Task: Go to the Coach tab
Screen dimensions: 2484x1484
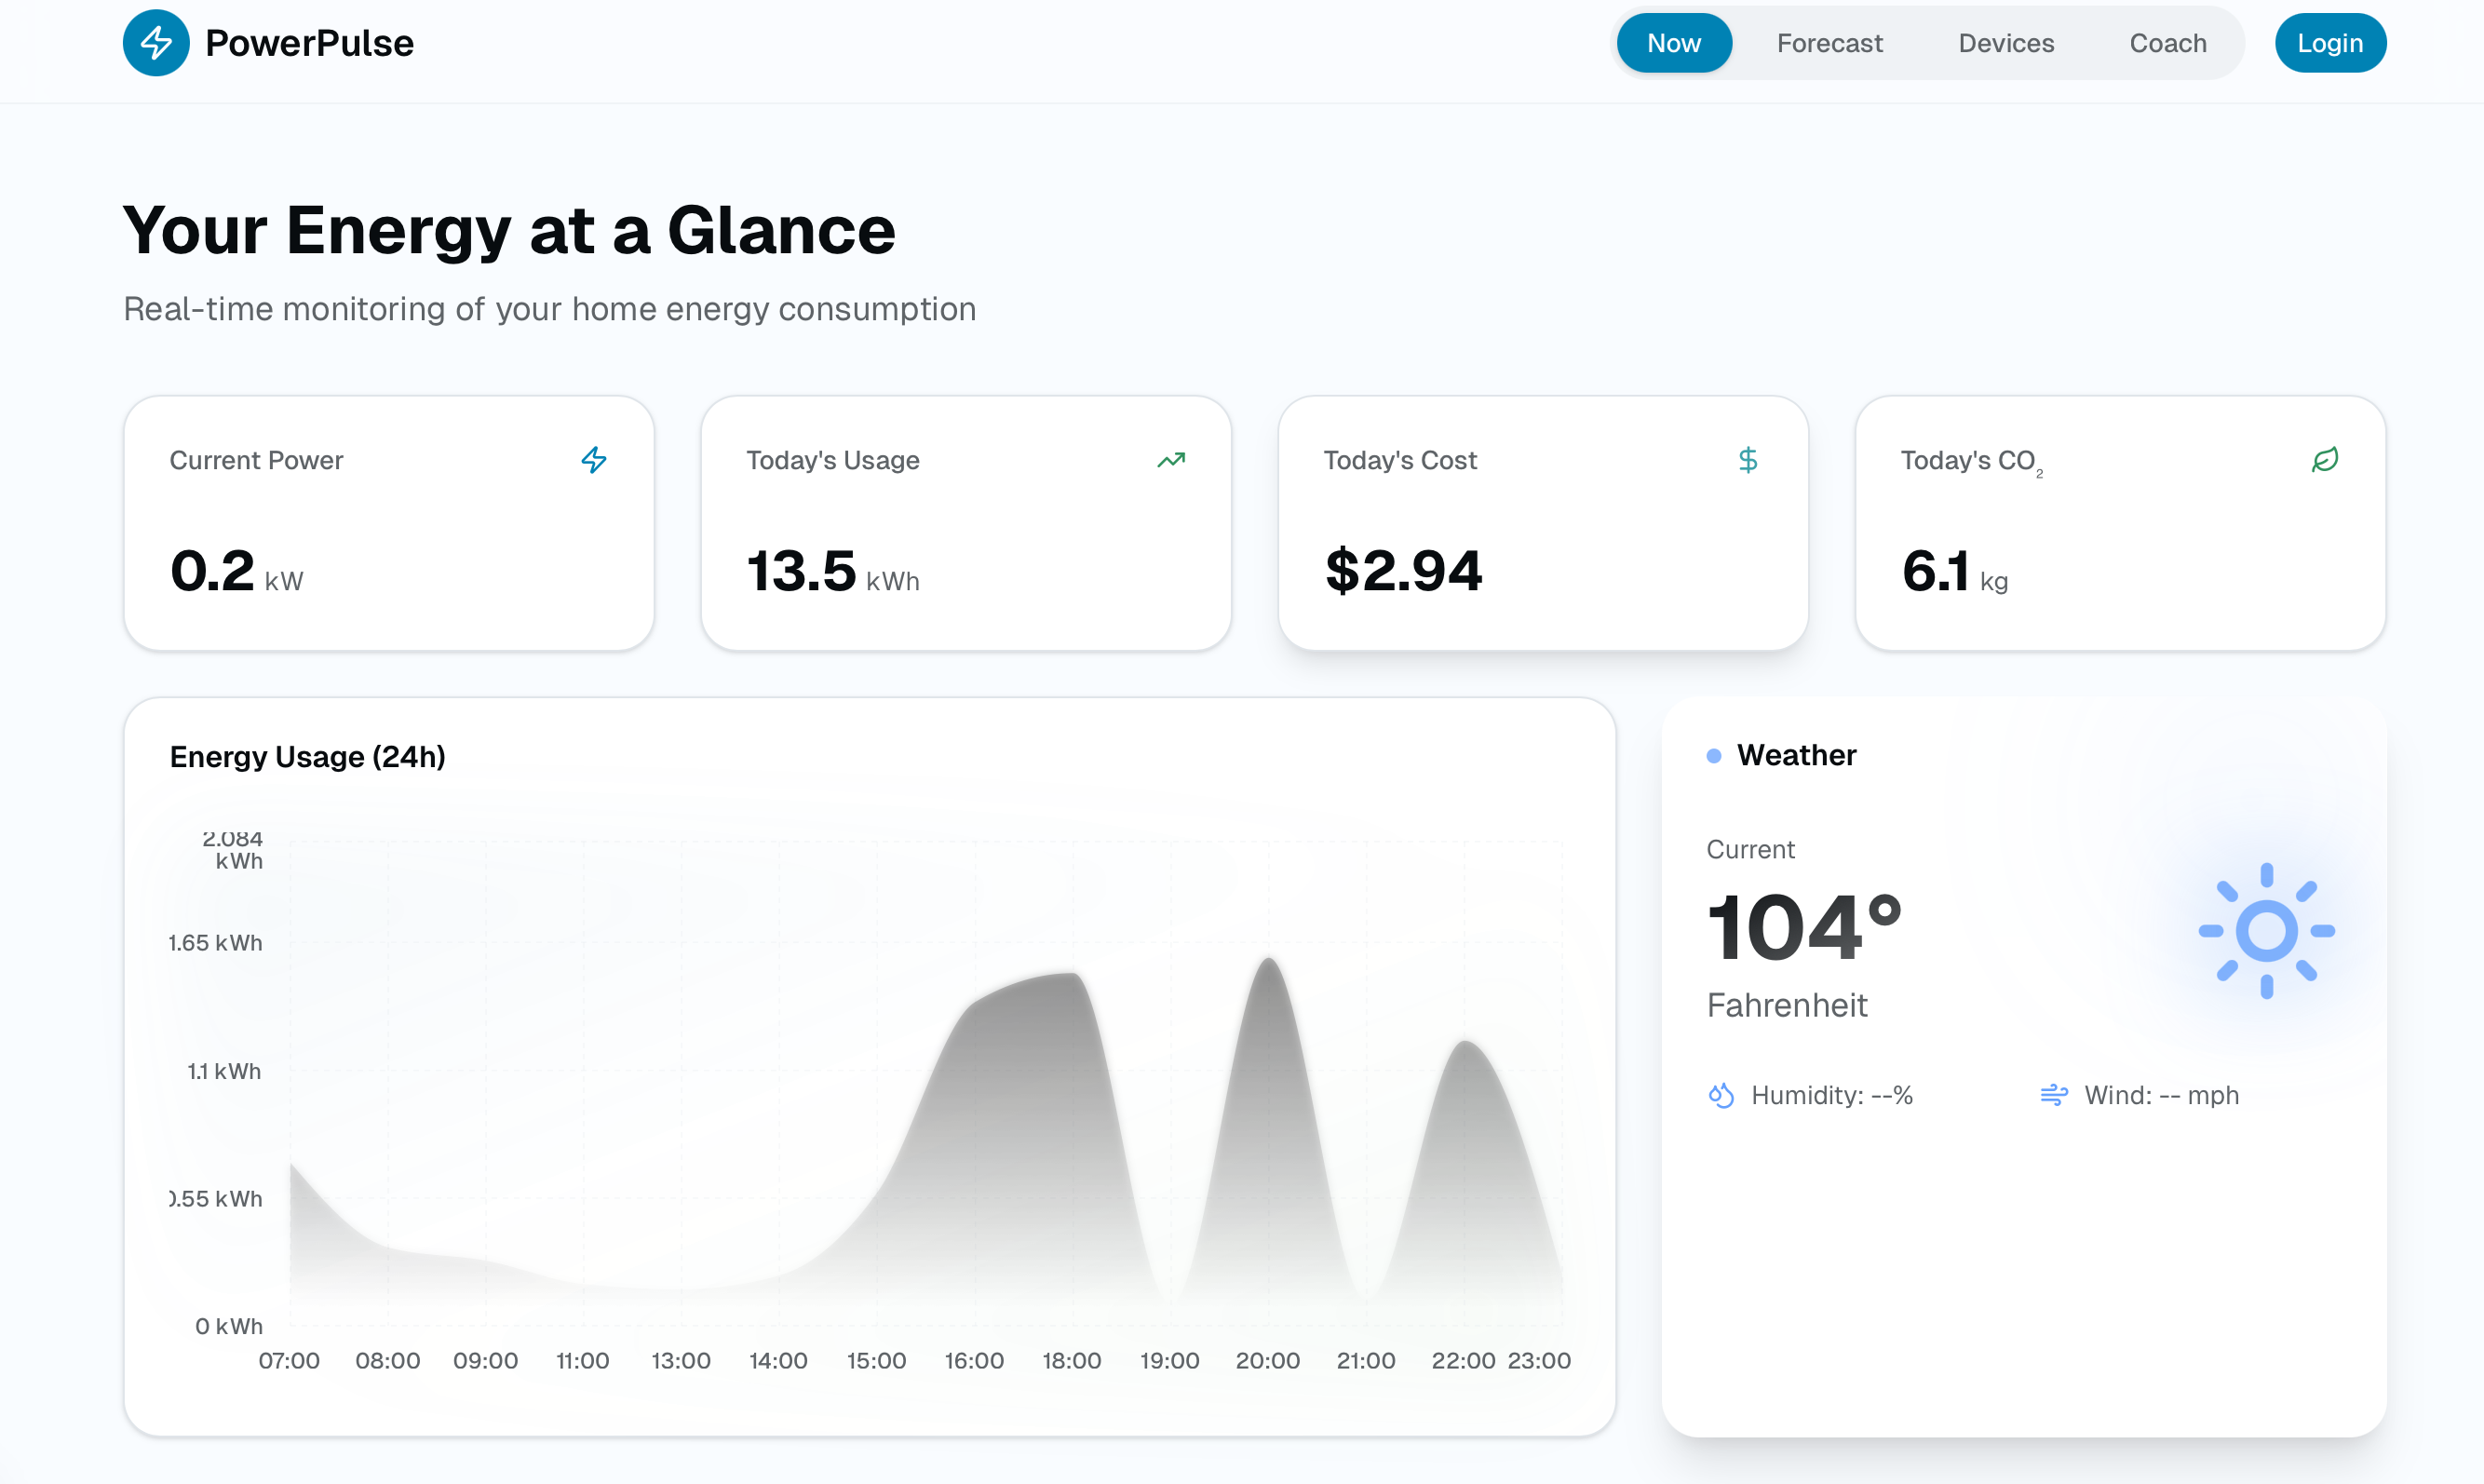Action: pyautogui.click(x=2167, y=43)
